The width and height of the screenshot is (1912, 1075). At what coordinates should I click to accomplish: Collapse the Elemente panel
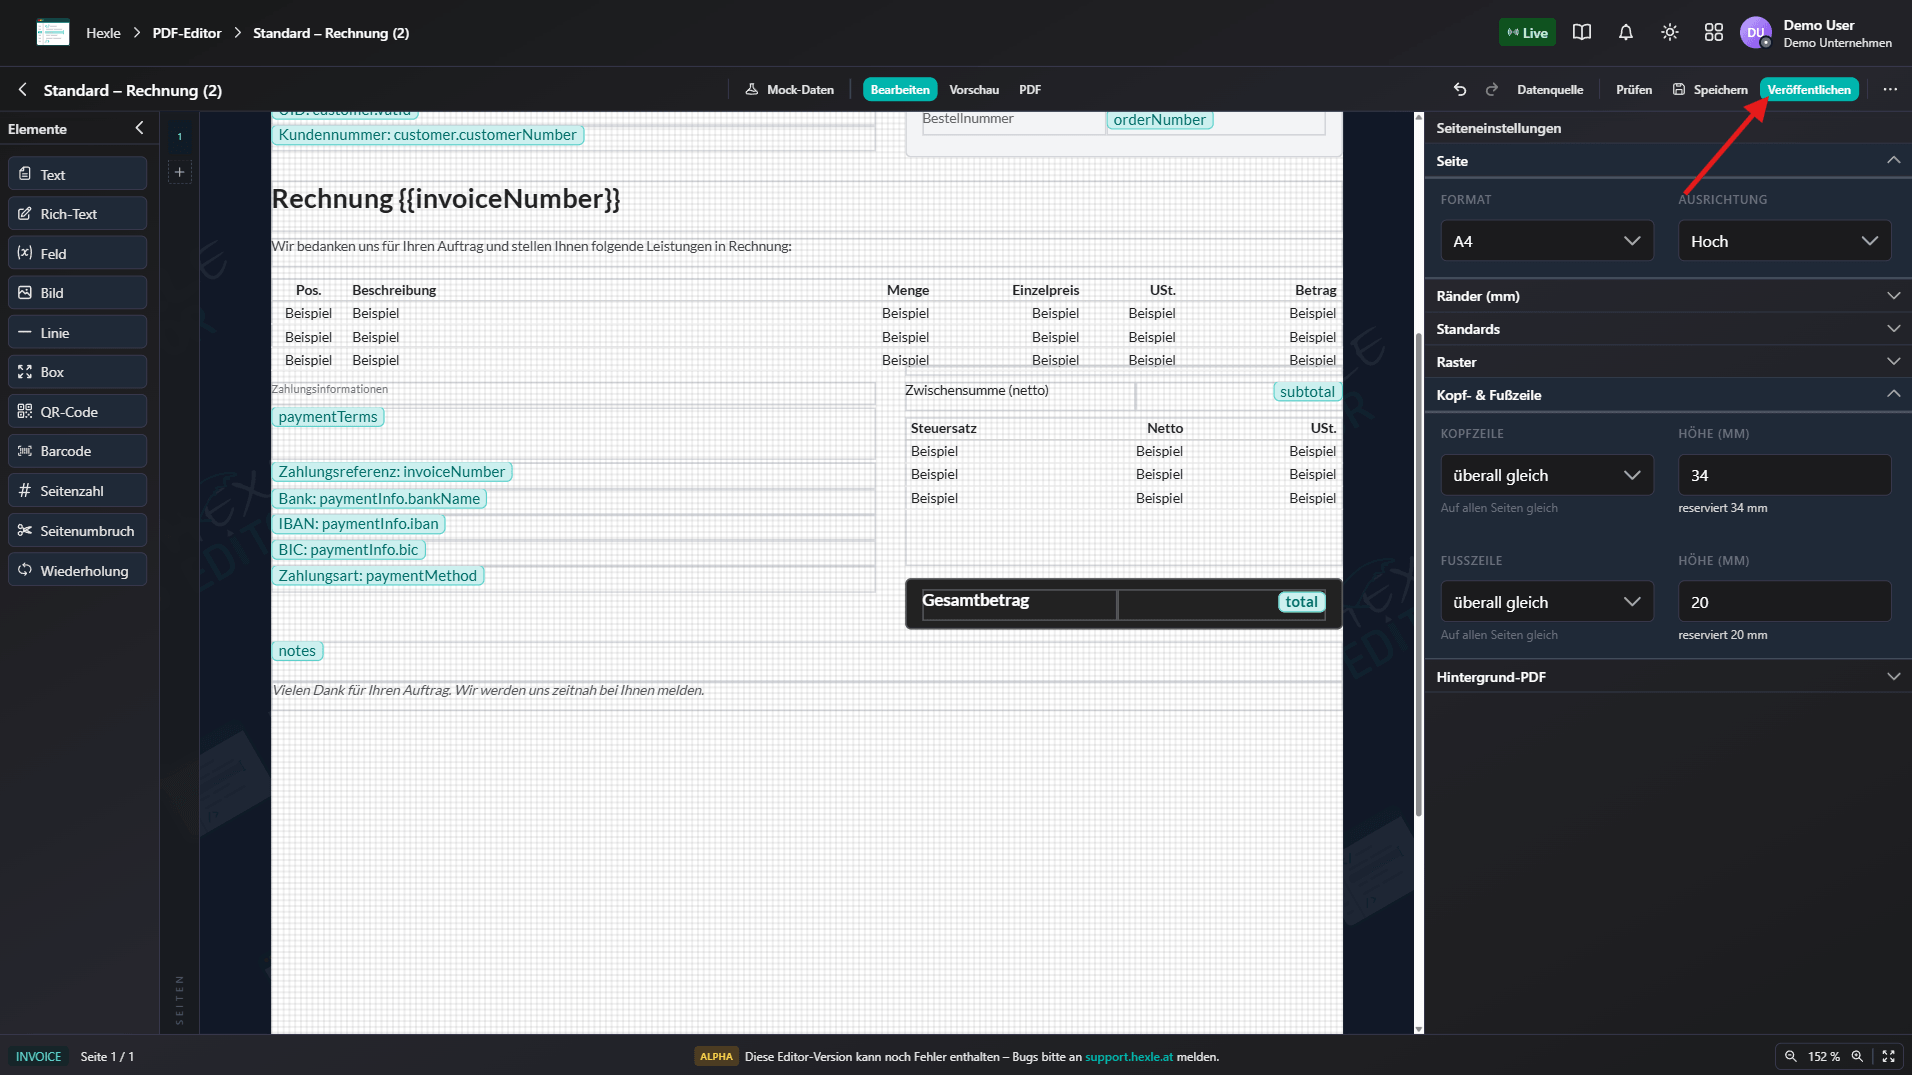click(x=139, y=128)
